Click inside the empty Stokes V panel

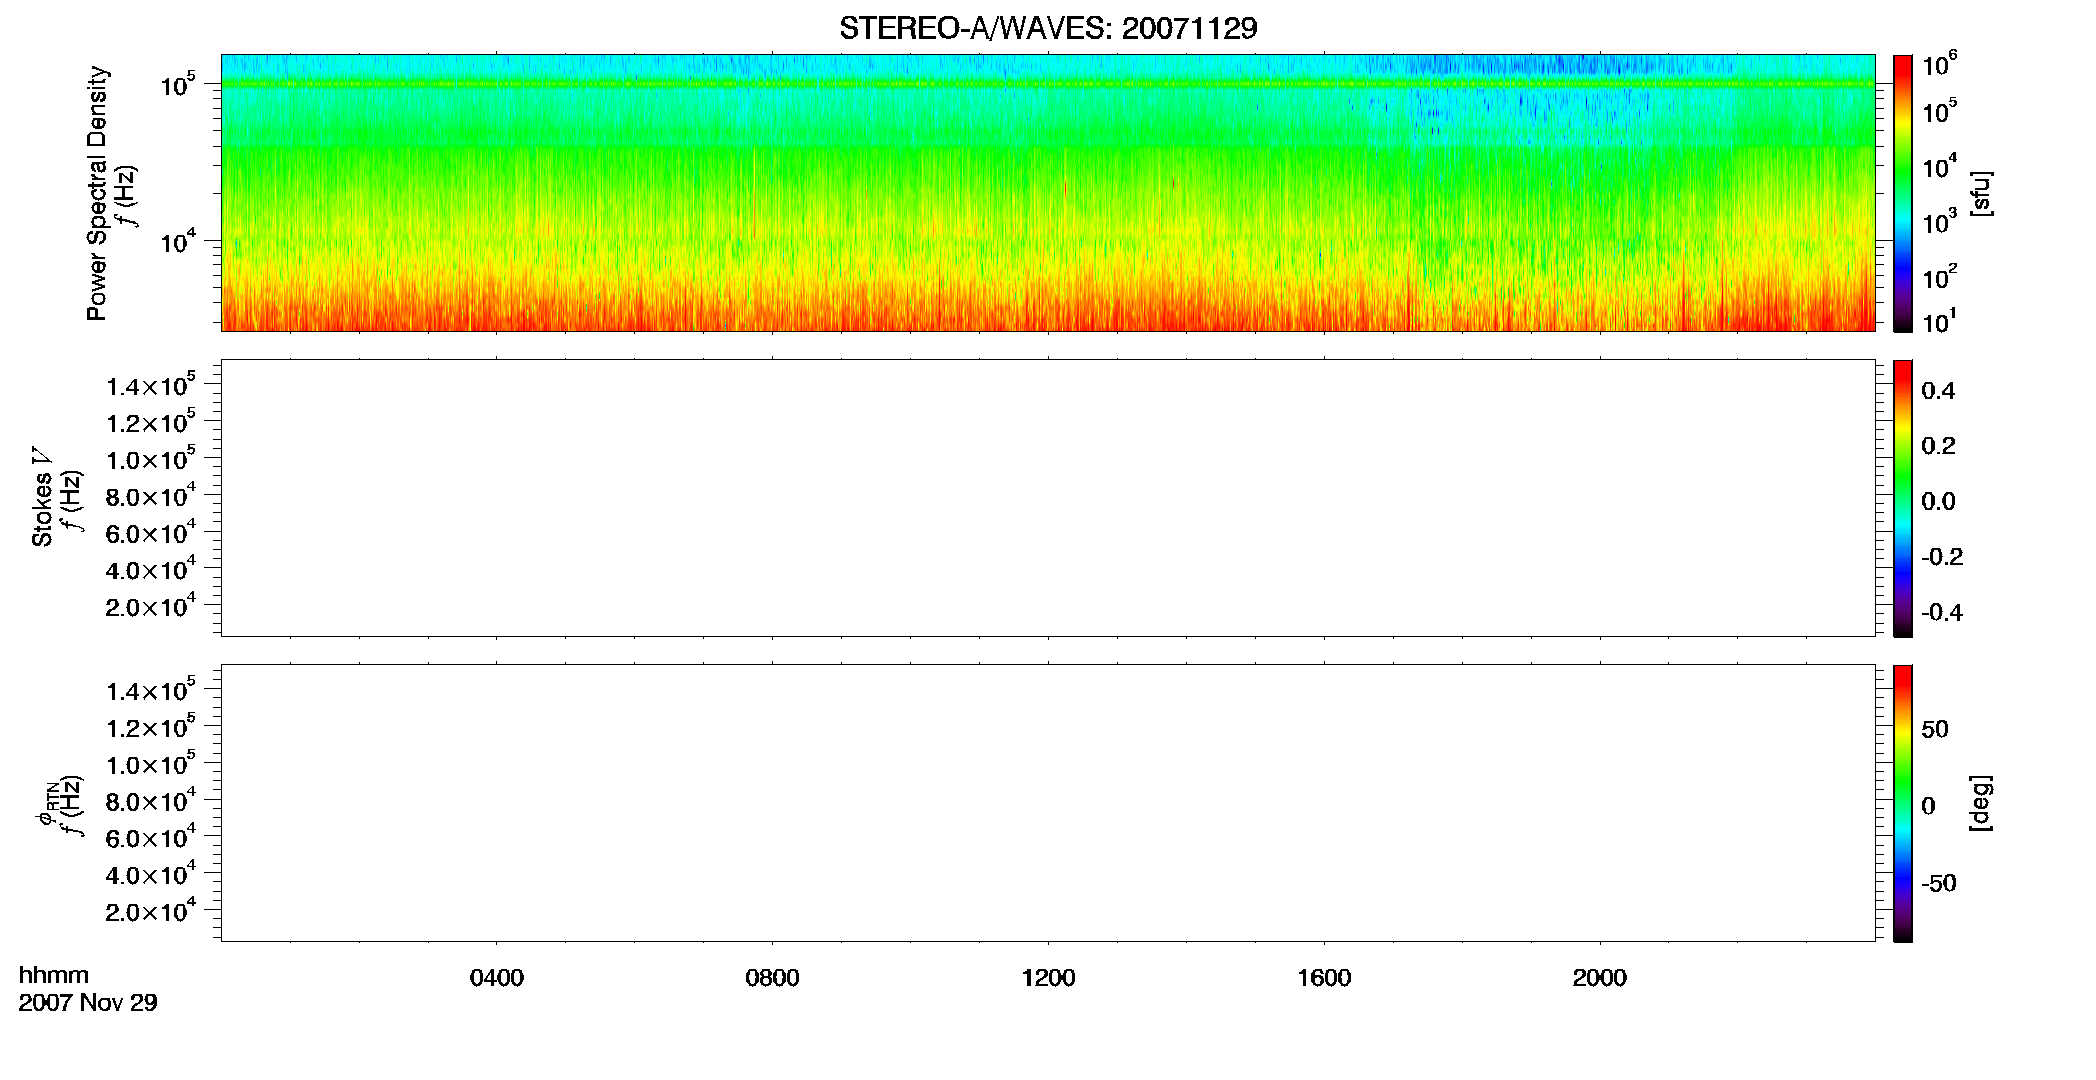(1048, 498)
